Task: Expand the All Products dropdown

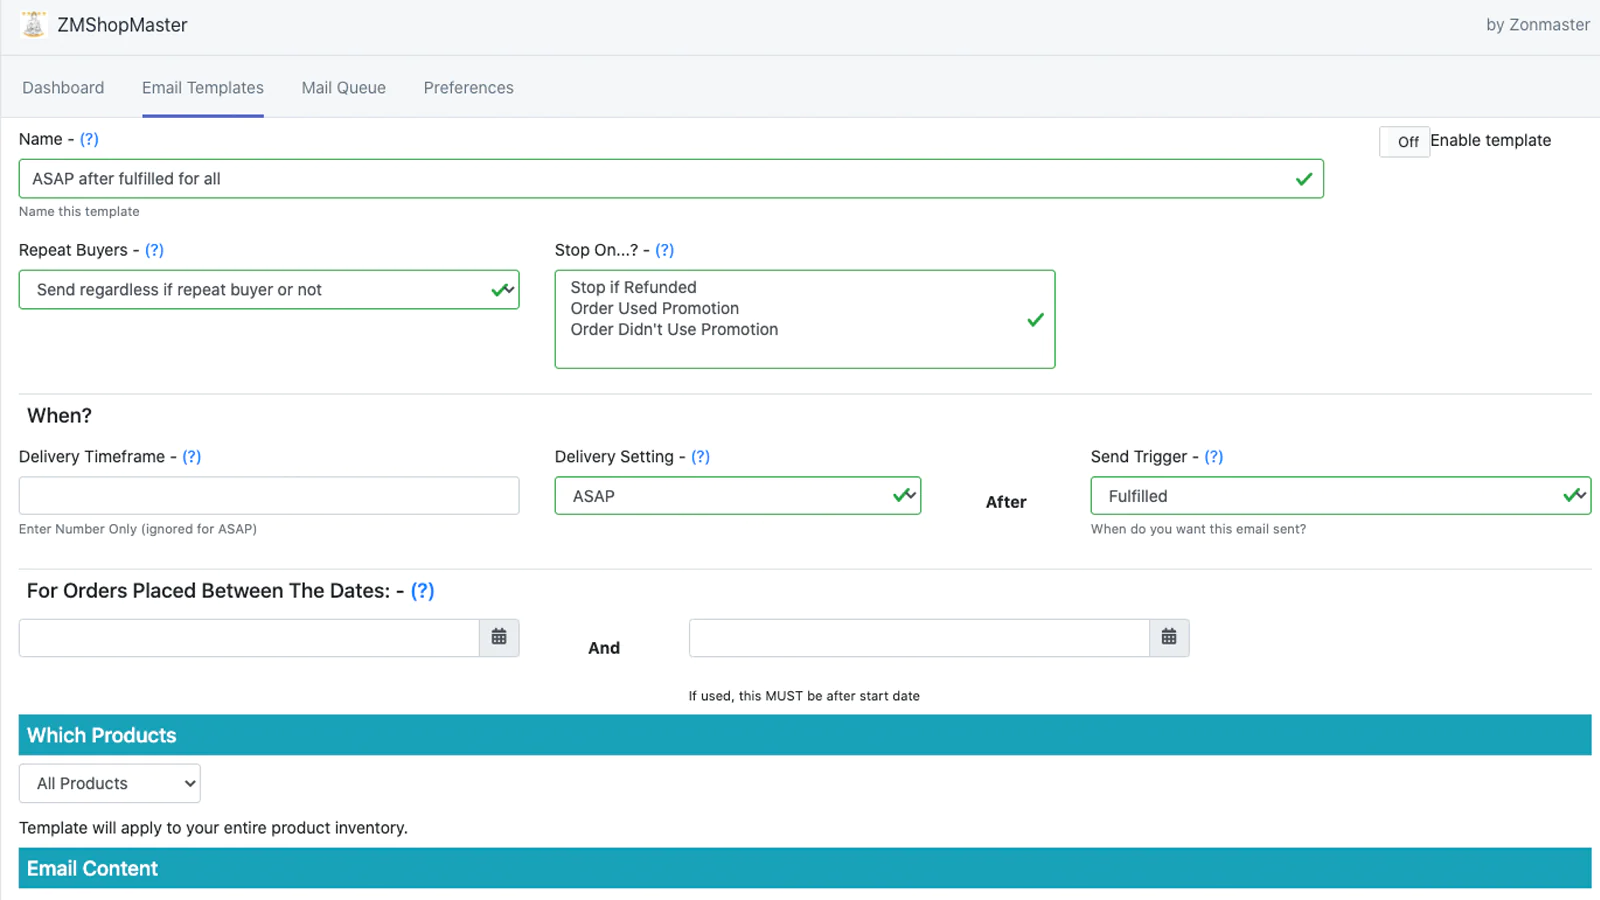Action: (x=110, y=783)
